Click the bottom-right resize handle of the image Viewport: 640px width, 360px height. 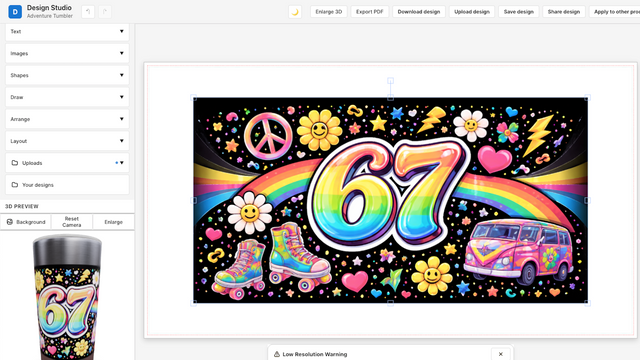[x=588, y=303]
